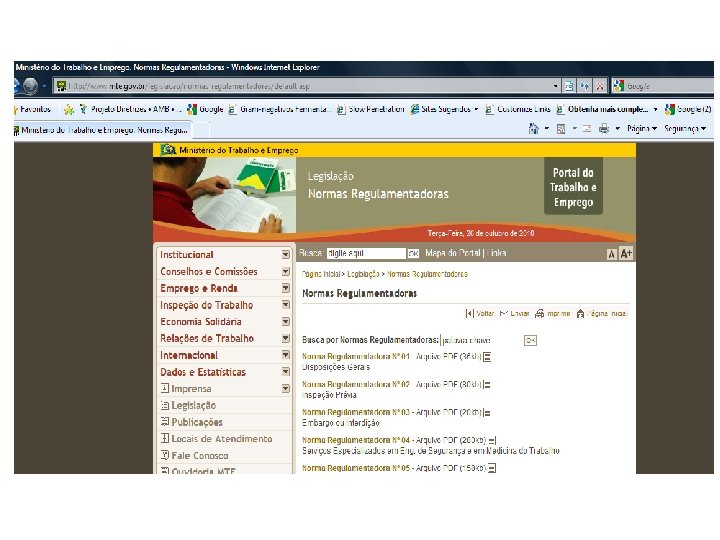Click the globe forward button in IE
This screenshot has width=720, height=540.
30,86
